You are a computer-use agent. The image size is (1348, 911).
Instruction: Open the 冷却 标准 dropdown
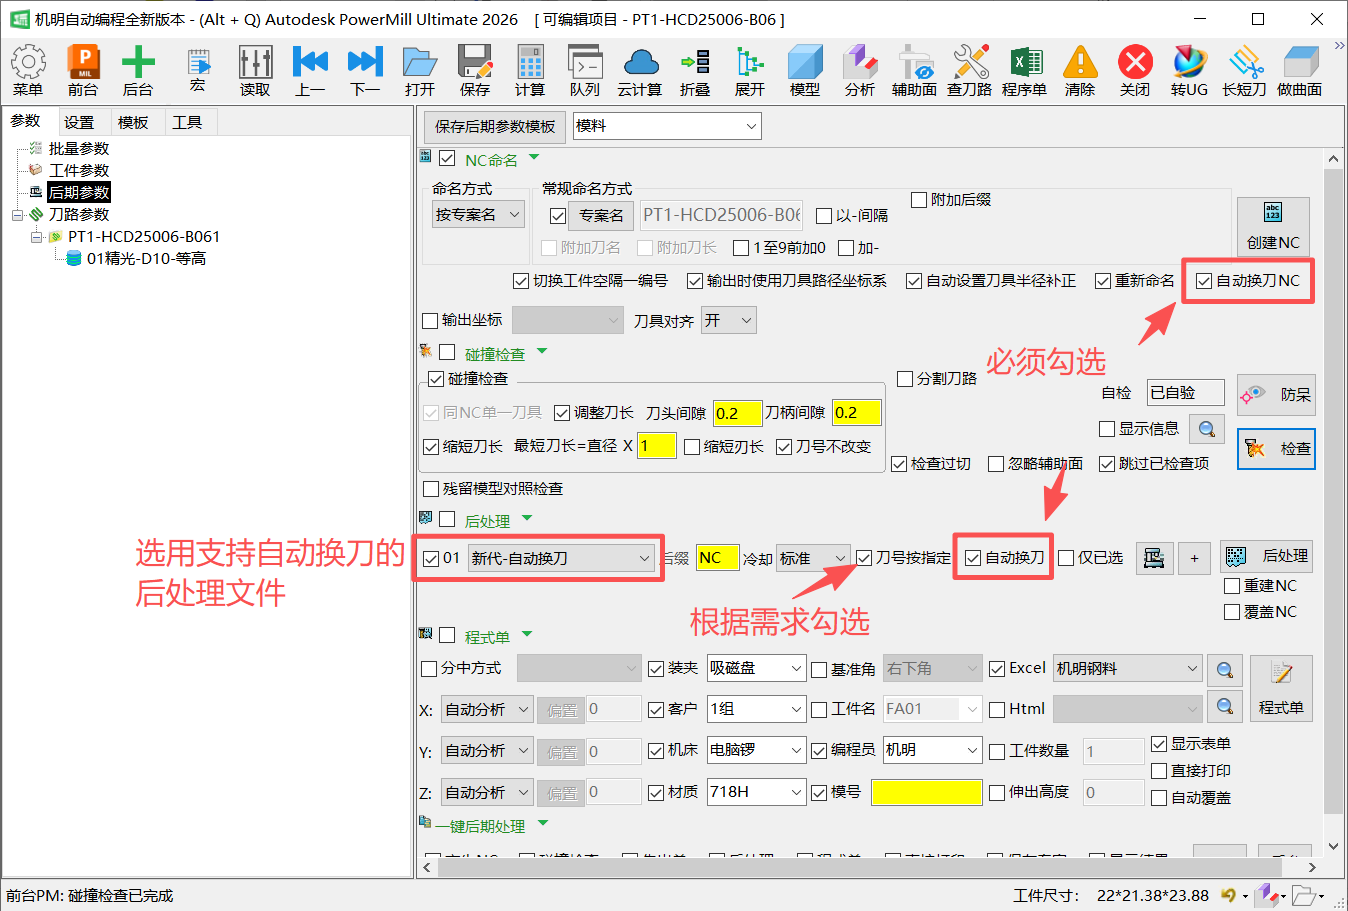[813, 558]
